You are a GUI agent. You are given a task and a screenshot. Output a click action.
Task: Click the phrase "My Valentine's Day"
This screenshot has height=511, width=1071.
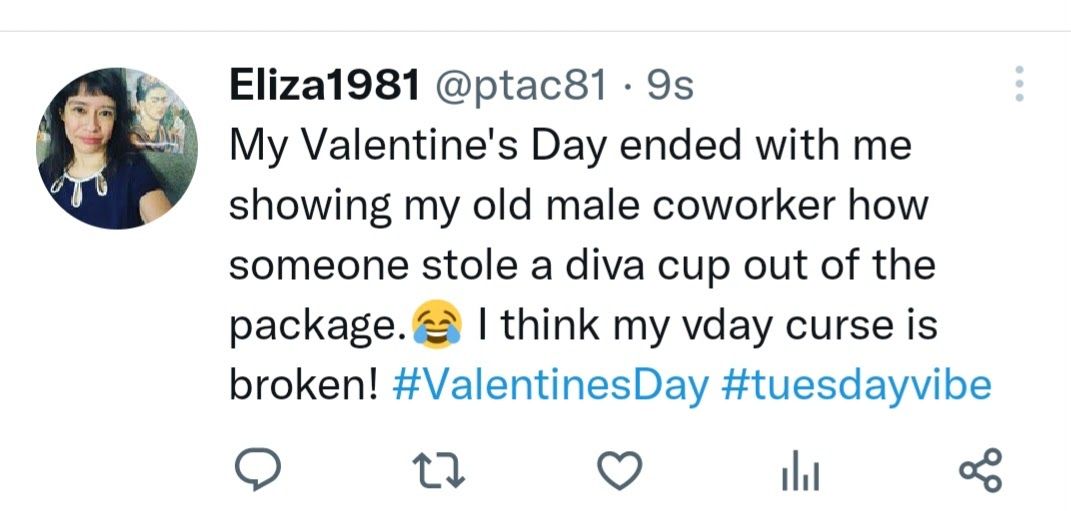coord(419,147)
